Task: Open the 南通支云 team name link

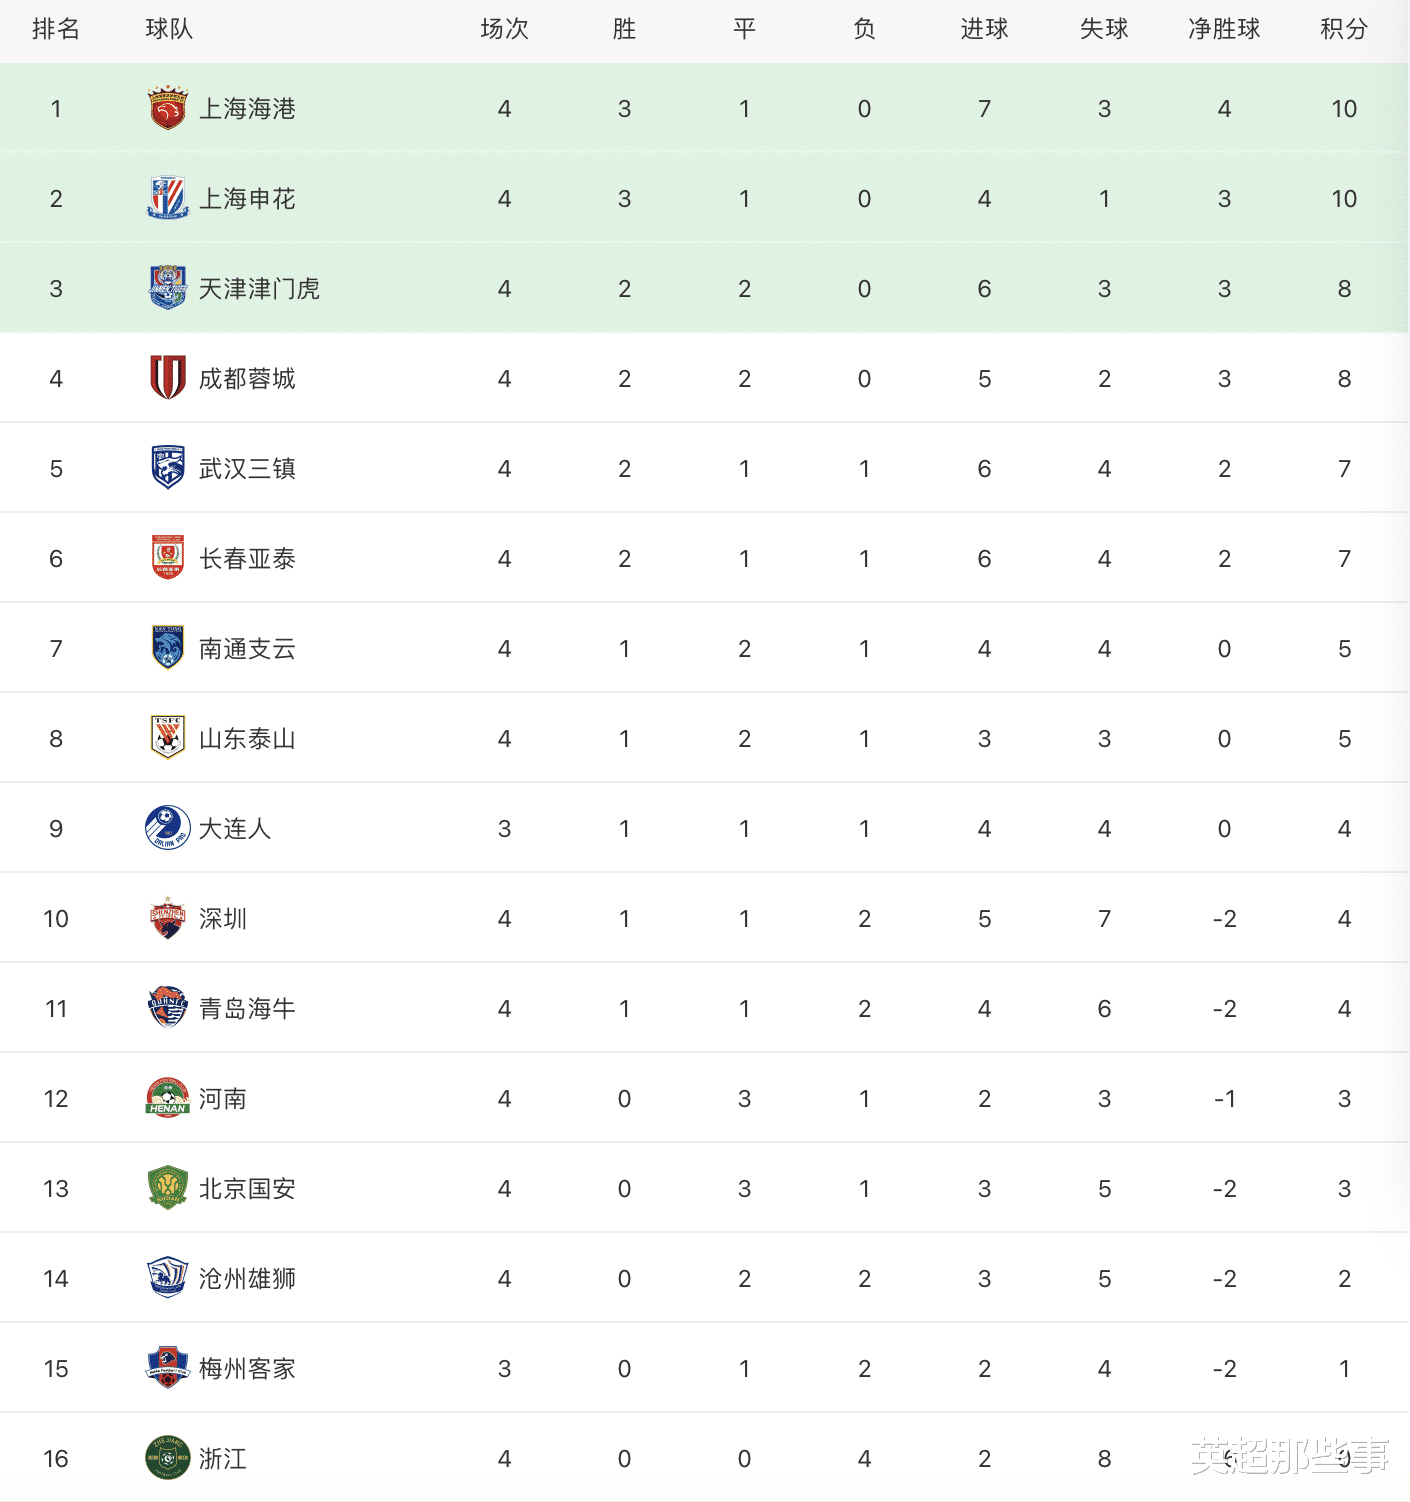Action: (247, 649)
